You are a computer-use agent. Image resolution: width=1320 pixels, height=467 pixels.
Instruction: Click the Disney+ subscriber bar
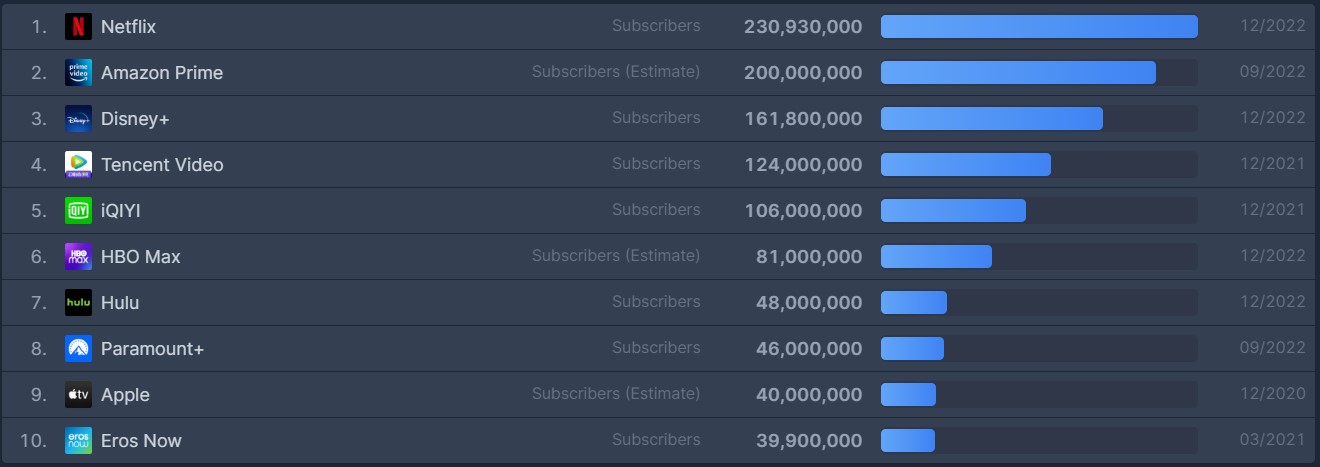click(1039, 119)
